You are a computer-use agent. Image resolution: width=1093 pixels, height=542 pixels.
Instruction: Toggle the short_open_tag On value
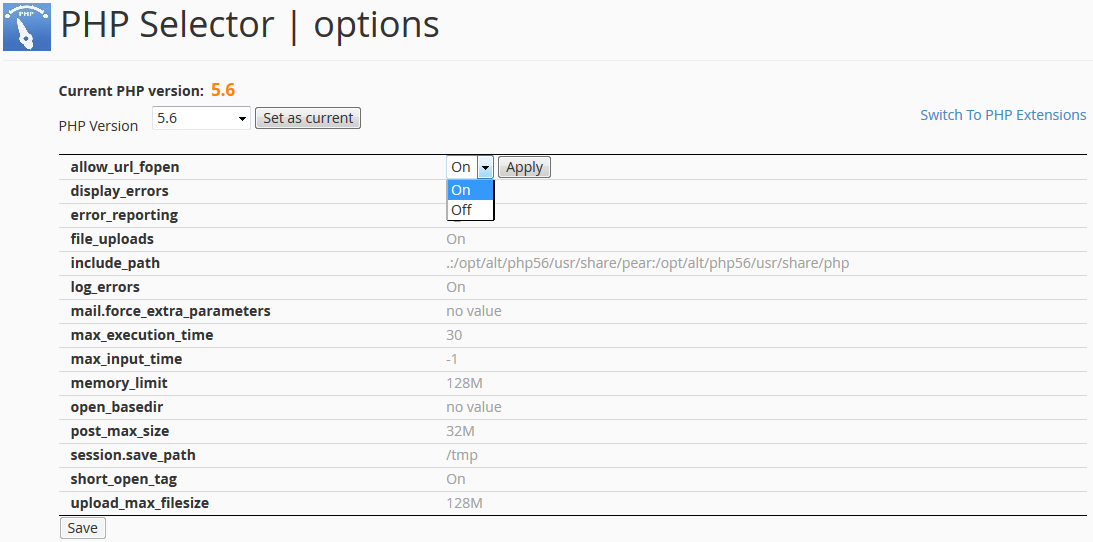coord(456,479)
